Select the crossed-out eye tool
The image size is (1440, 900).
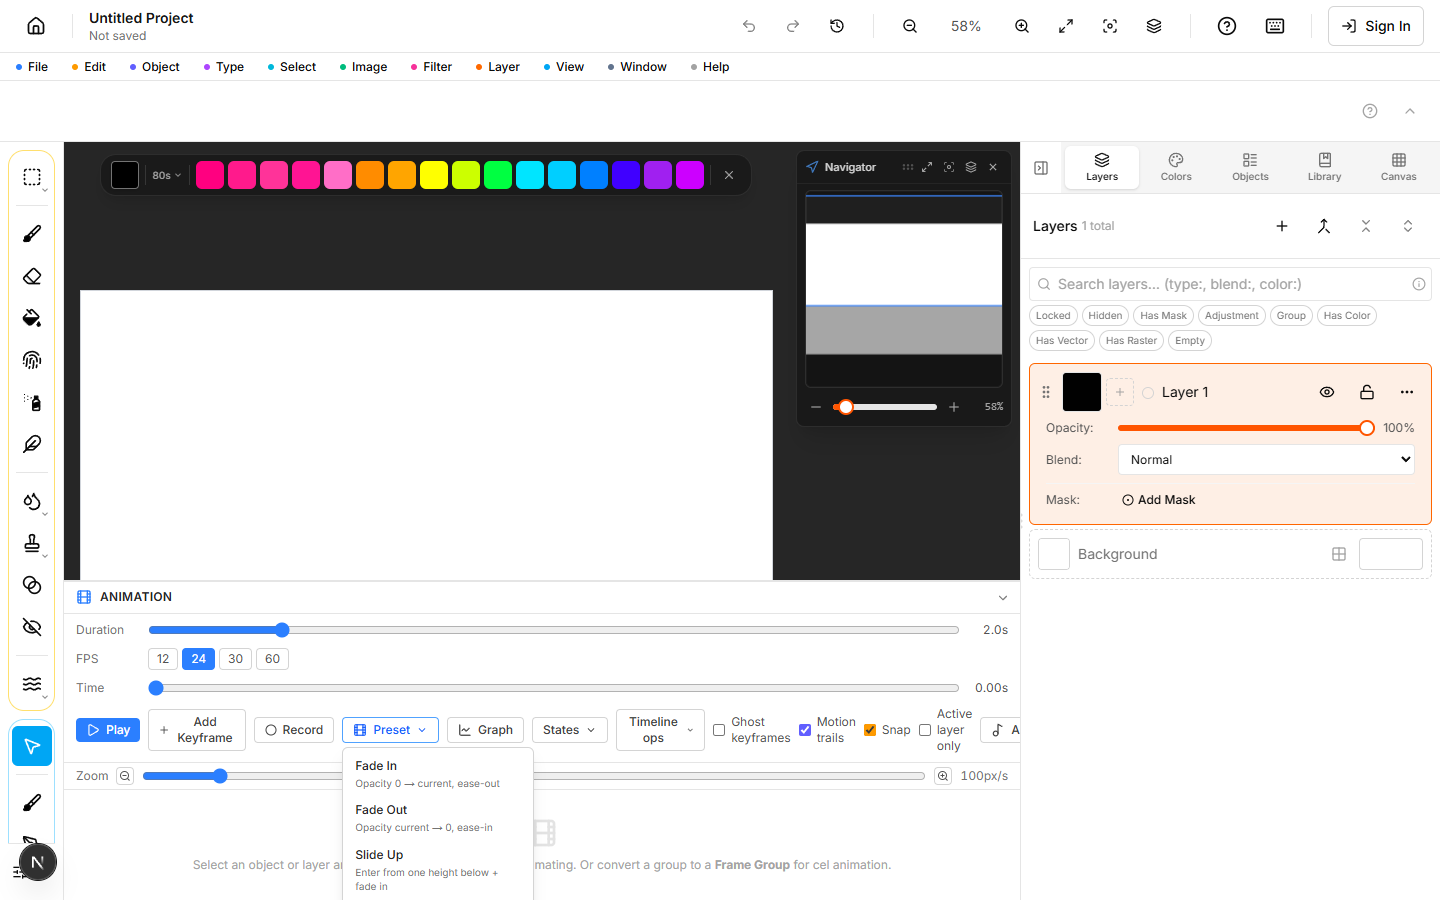point(32,627)
